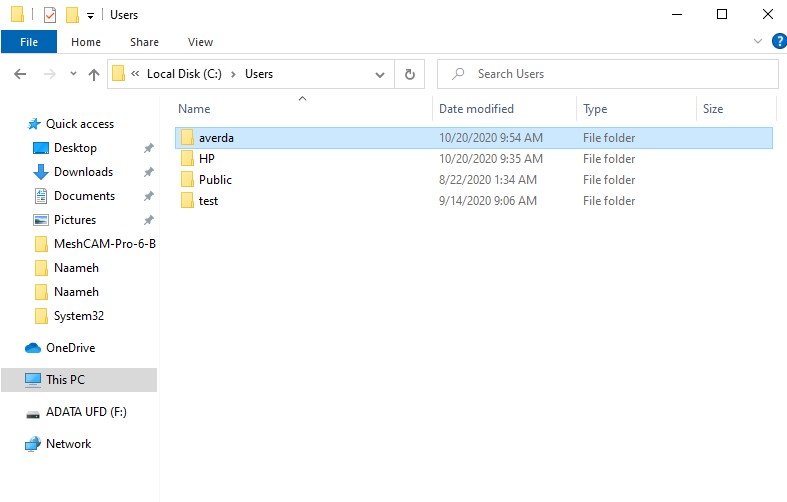Click the pin icon beside Documents
787x502 pixels.
pos(149,196)
